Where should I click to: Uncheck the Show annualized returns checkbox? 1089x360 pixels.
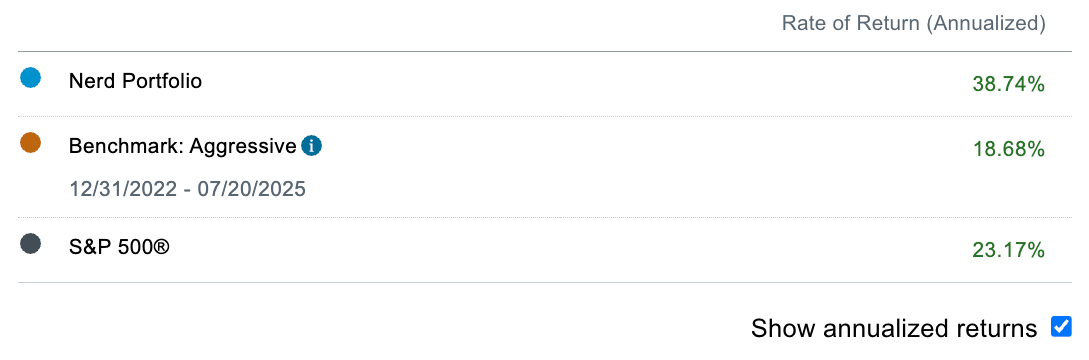(1061, 326)
